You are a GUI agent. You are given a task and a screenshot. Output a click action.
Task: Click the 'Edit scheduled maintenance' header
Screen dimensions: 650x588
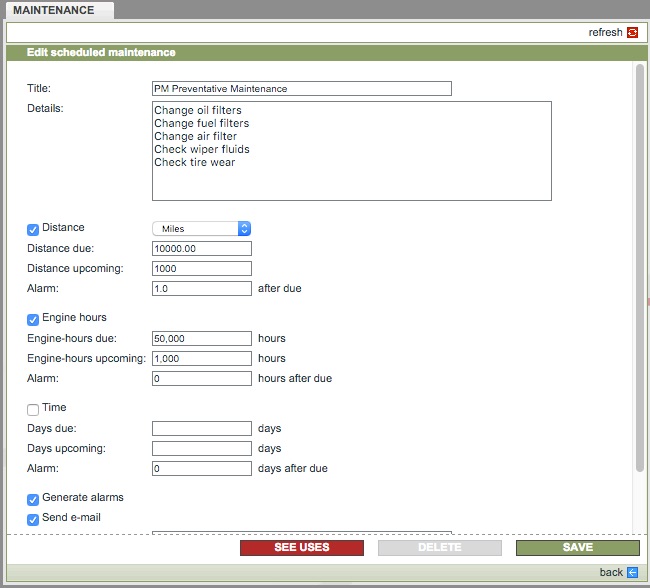[101, 52]
